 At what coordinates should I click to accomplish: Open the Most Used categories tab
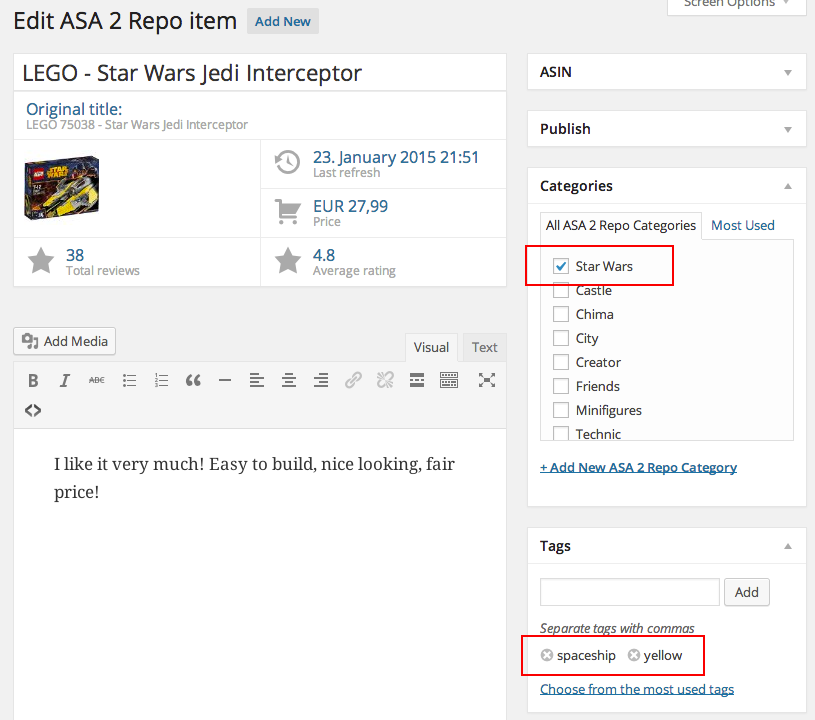pos(743,225)
